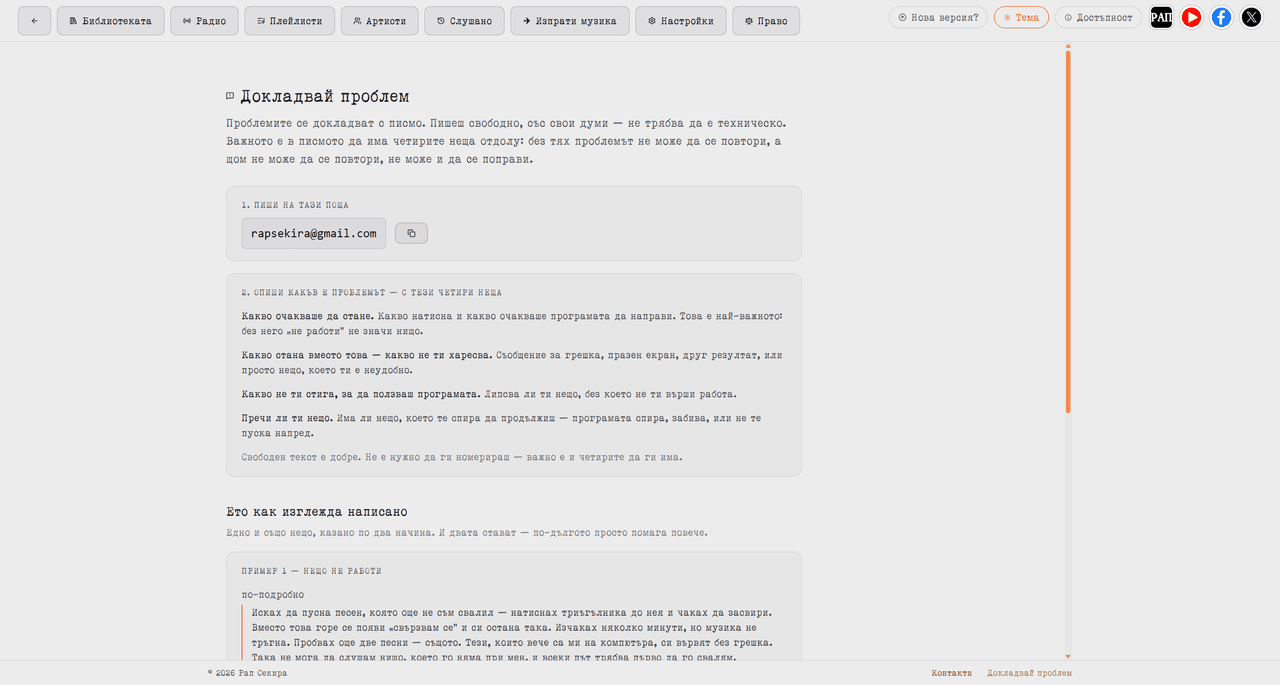Image resolution: width=1280 pixels, height=685 pixels.
Task: Click the page vertical scrollbar
Action: click(x=1068, y=230)
